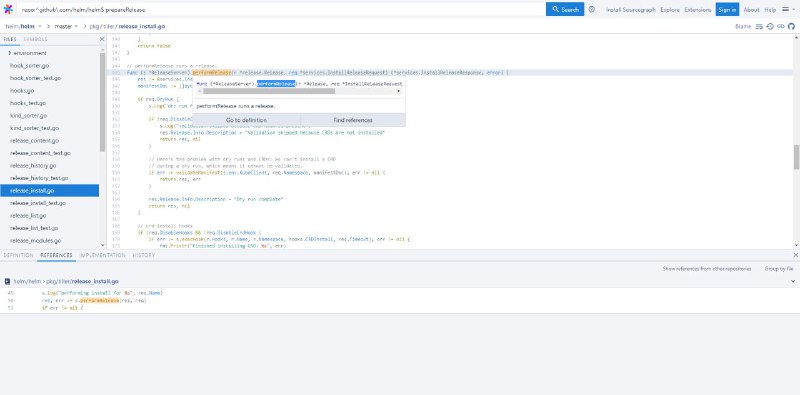Enable Show references from other repositories
The height and width of the screenshot is (395, 800).
coord(707,268)
